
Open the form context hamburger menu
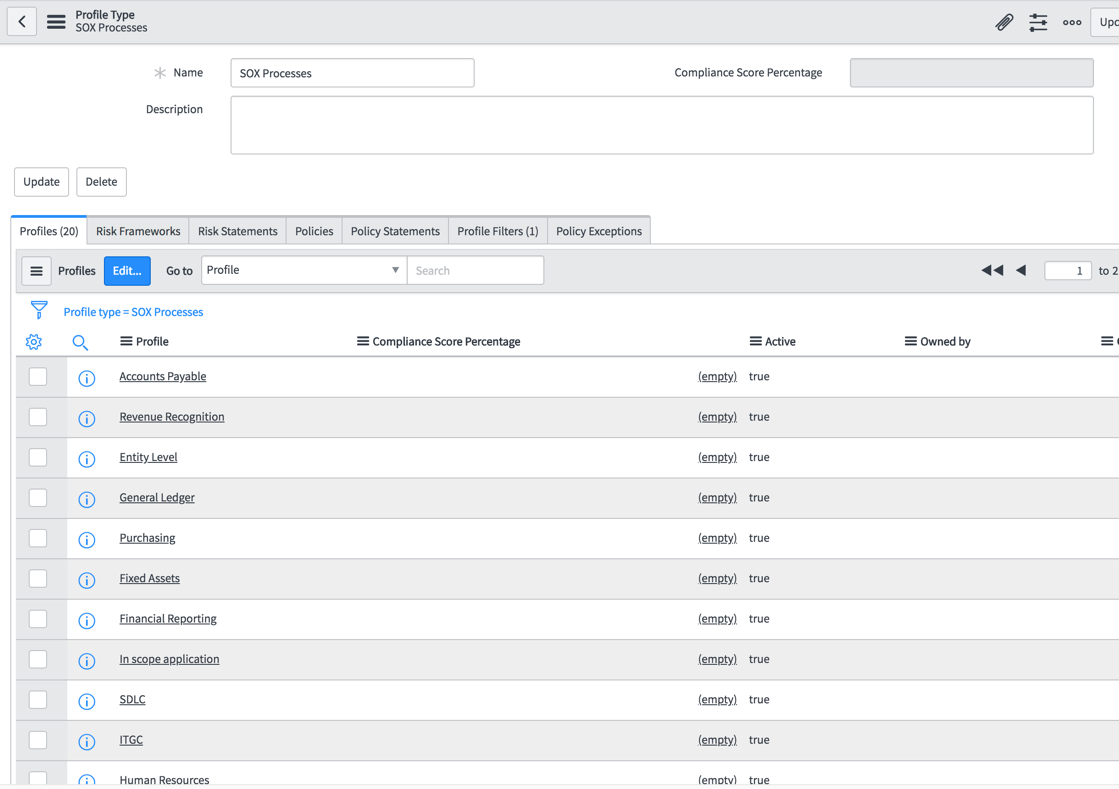click(56, 21)
